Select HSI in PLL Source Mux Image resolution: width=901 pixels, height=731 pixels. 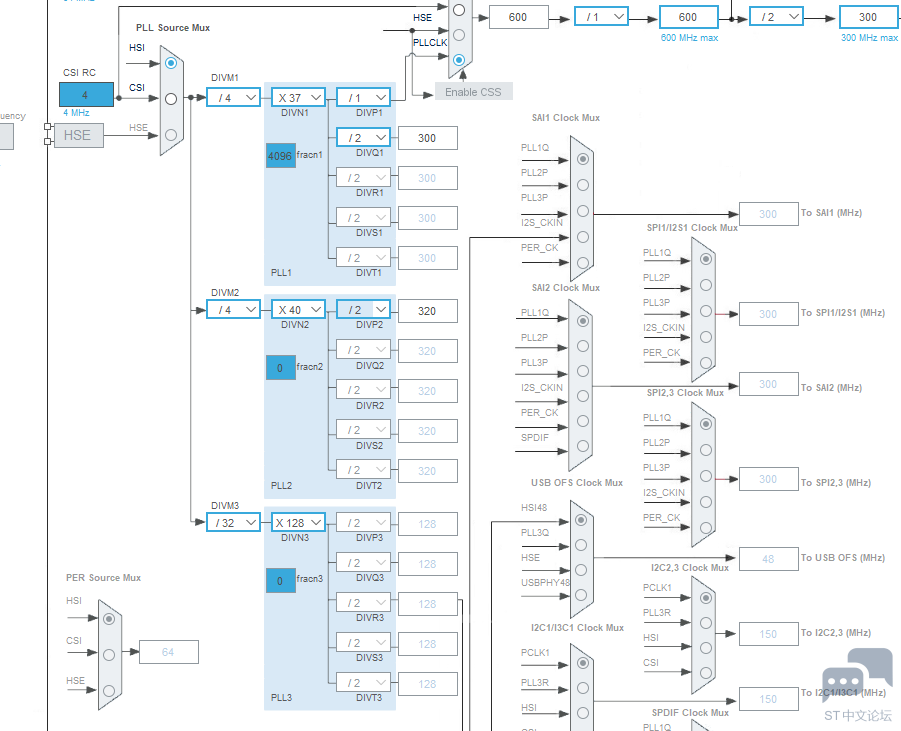(x=171, y=63)
